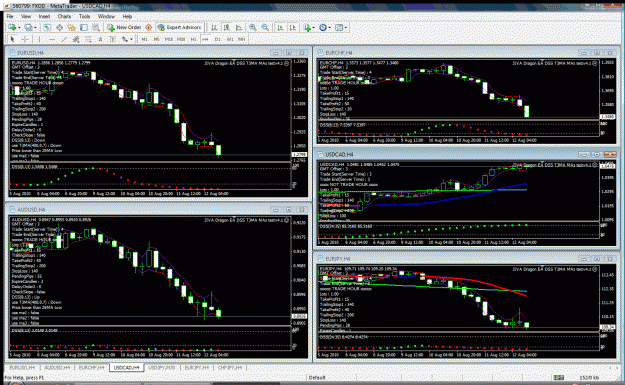Select the arrows drawing tool

coord(125,39)
